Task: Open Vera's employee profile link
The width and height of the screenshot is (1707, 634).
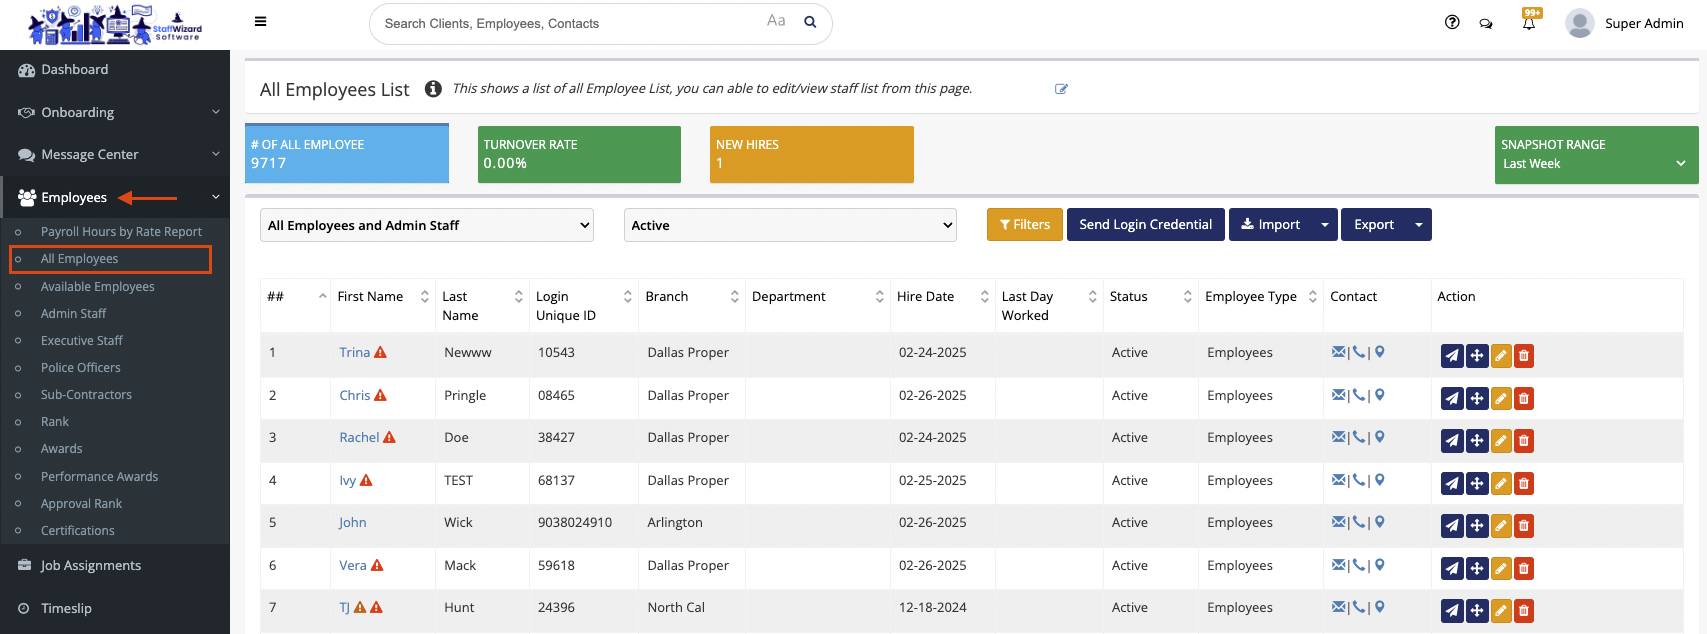Action: coord(353,565)
